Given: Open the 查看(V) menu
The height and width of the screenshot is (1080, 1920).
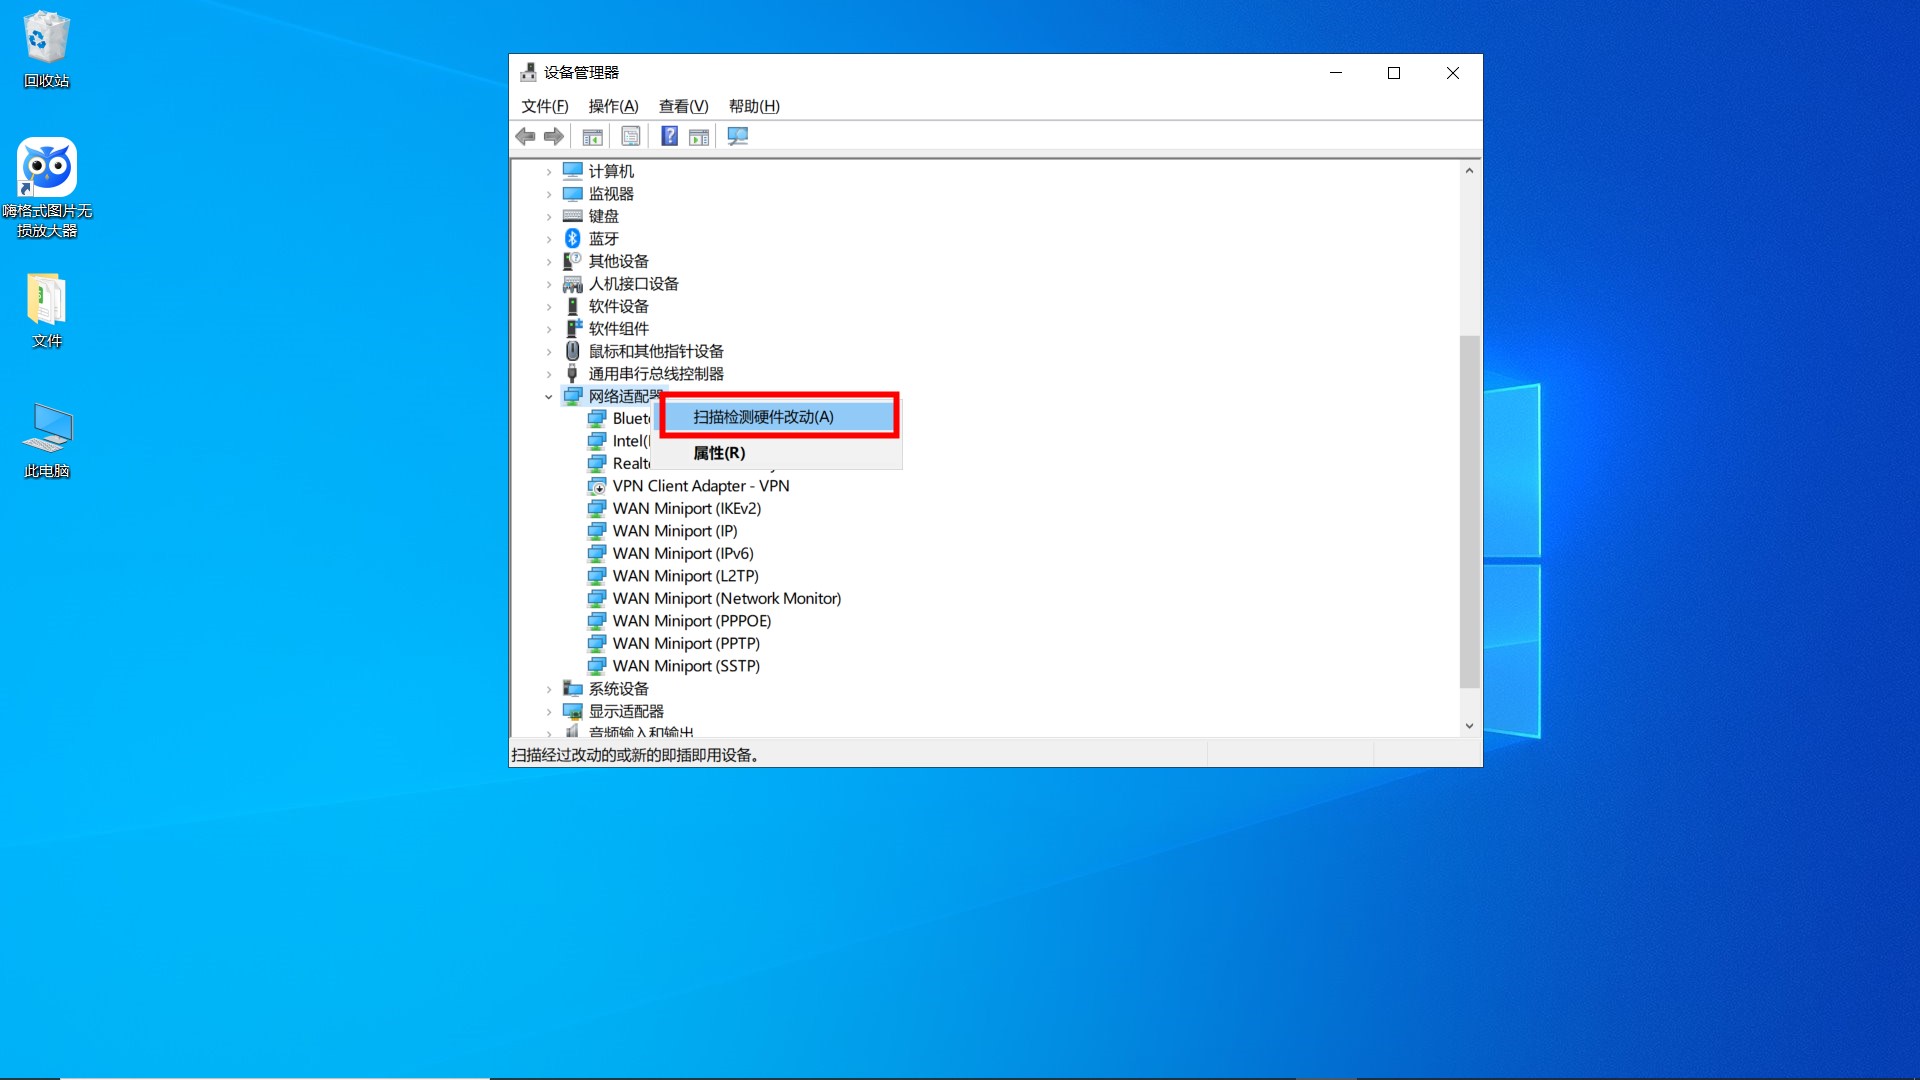Looking at the screenshot, I should 683,106.
